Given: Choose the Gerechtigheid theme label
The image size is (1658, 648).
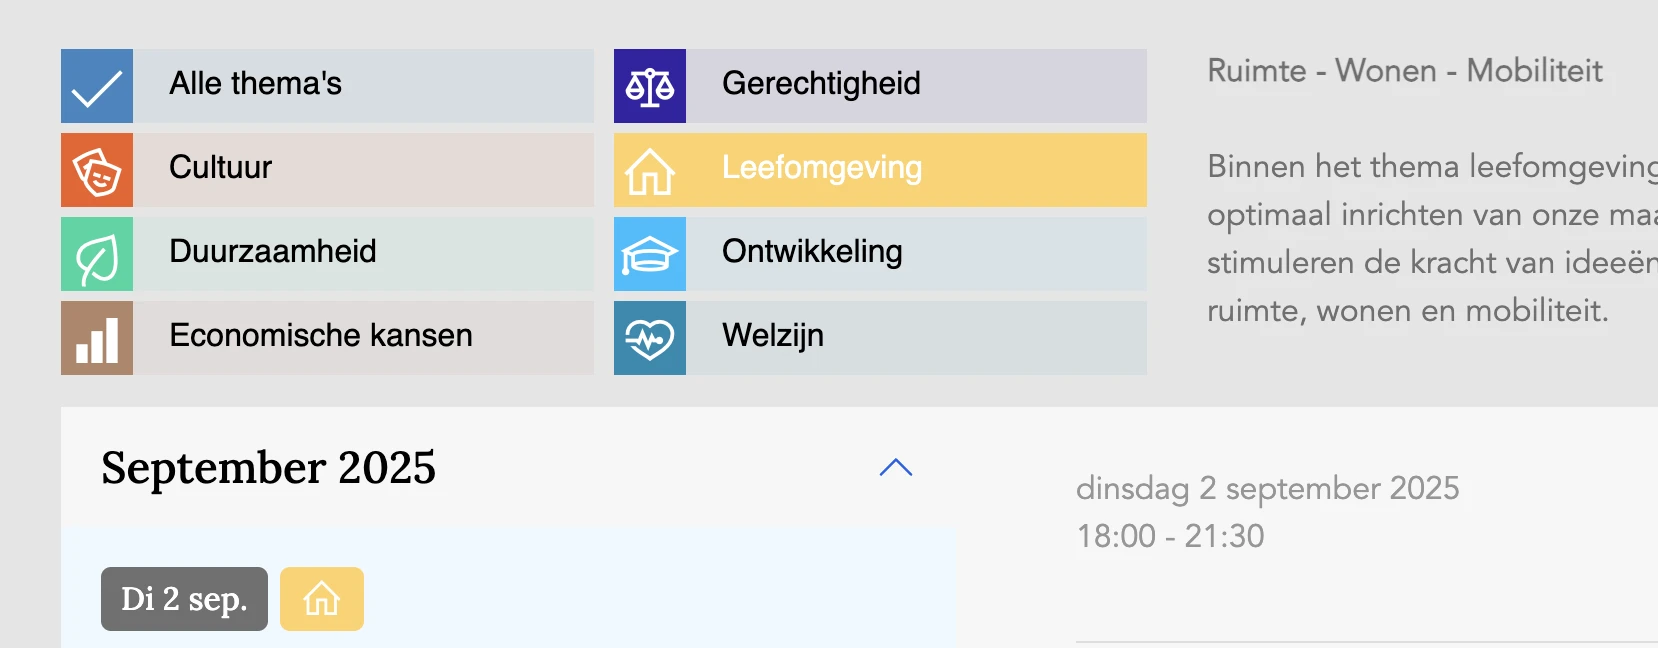Looking at the screenshot, I should coord(821,83).
